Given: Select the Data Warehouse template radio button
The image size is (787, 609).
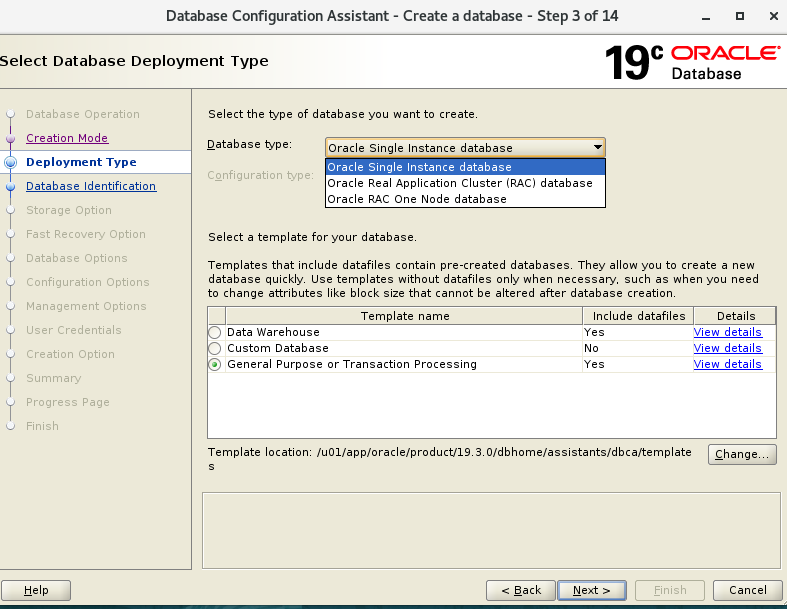Looking at the screenshot, I should [215, 332].
